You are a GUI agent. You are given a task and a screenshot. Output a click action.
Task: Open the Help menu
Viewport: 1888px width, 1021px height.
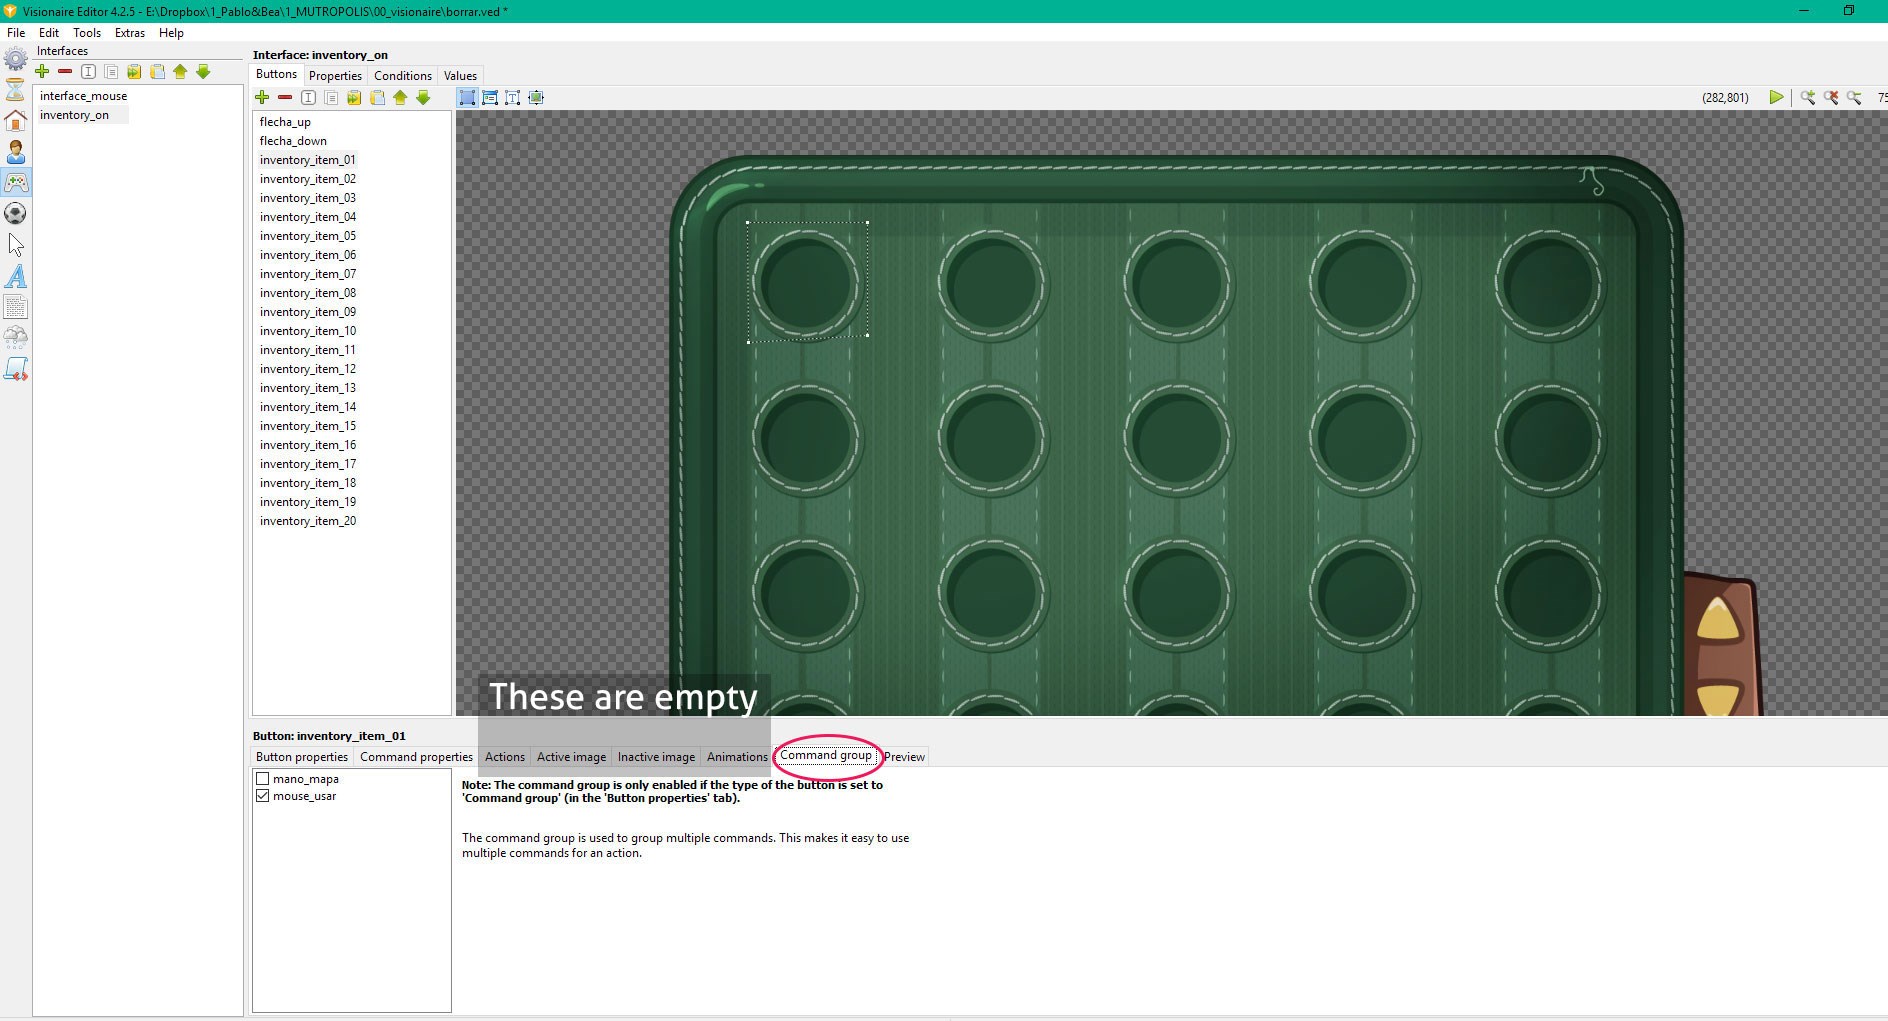(171, 32)
